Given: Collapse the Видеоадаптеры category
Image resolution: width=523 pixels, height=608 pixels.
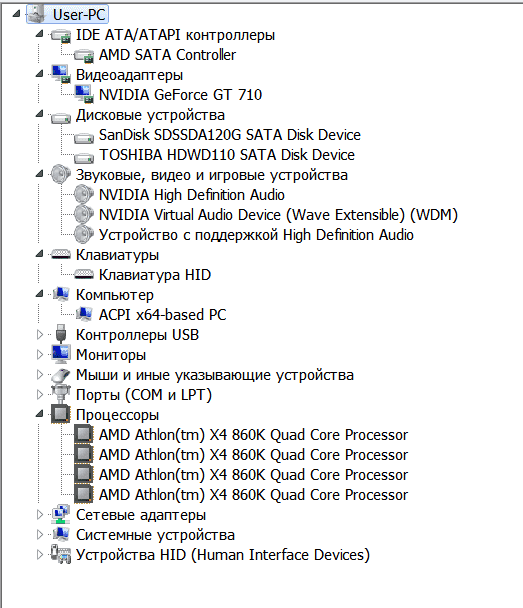Looking at the screenshot, I should pyautogui.click(x=40, y=74).
